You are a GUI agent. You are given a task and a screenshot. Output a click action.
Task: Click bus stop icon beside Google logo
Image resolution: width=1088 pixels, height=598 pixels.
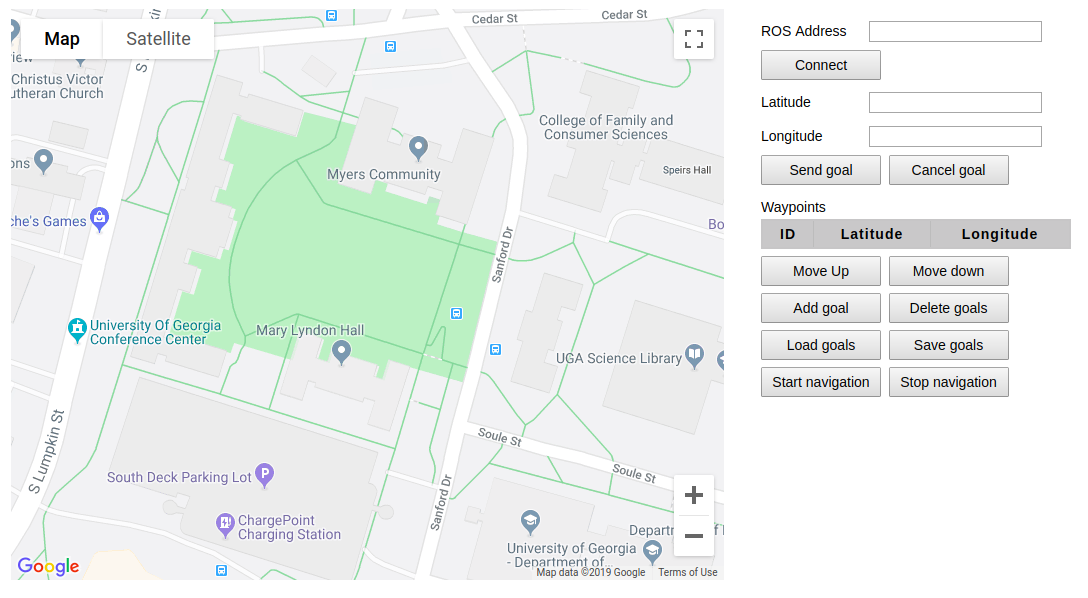click(221, 570)
